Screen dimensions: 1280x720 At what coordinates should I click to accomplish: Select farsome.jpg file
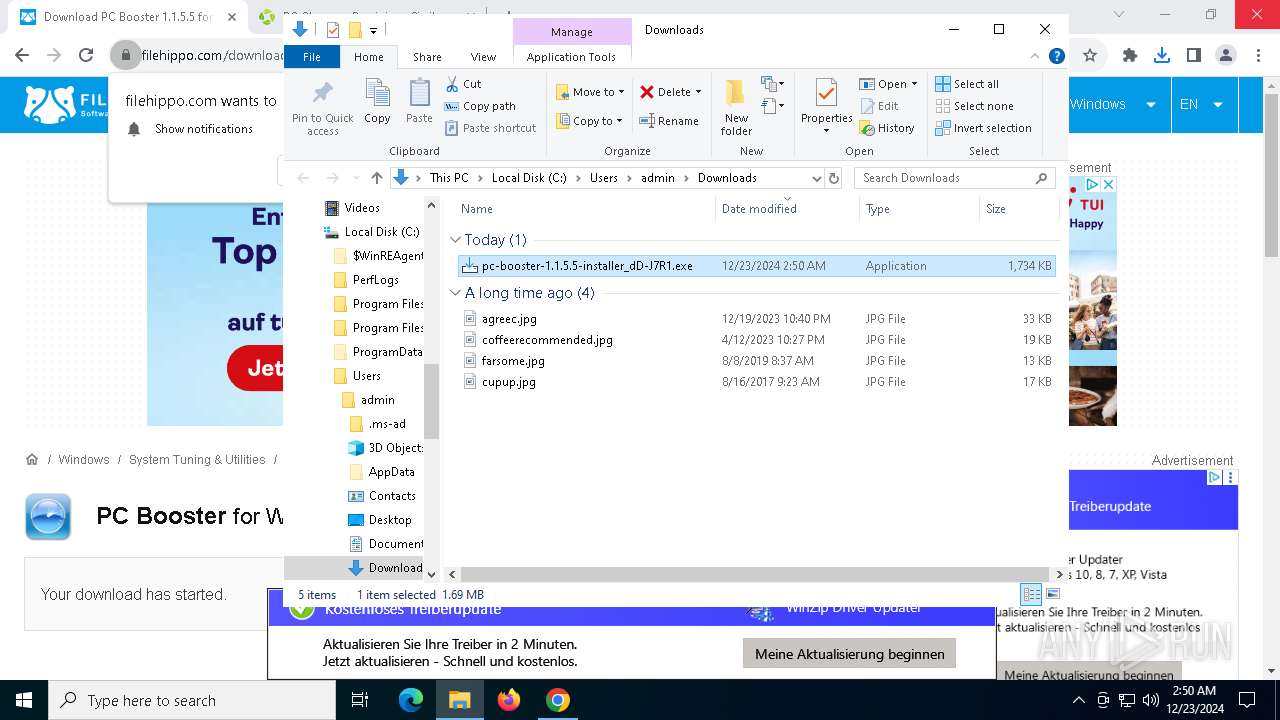[x=756, y=361]
